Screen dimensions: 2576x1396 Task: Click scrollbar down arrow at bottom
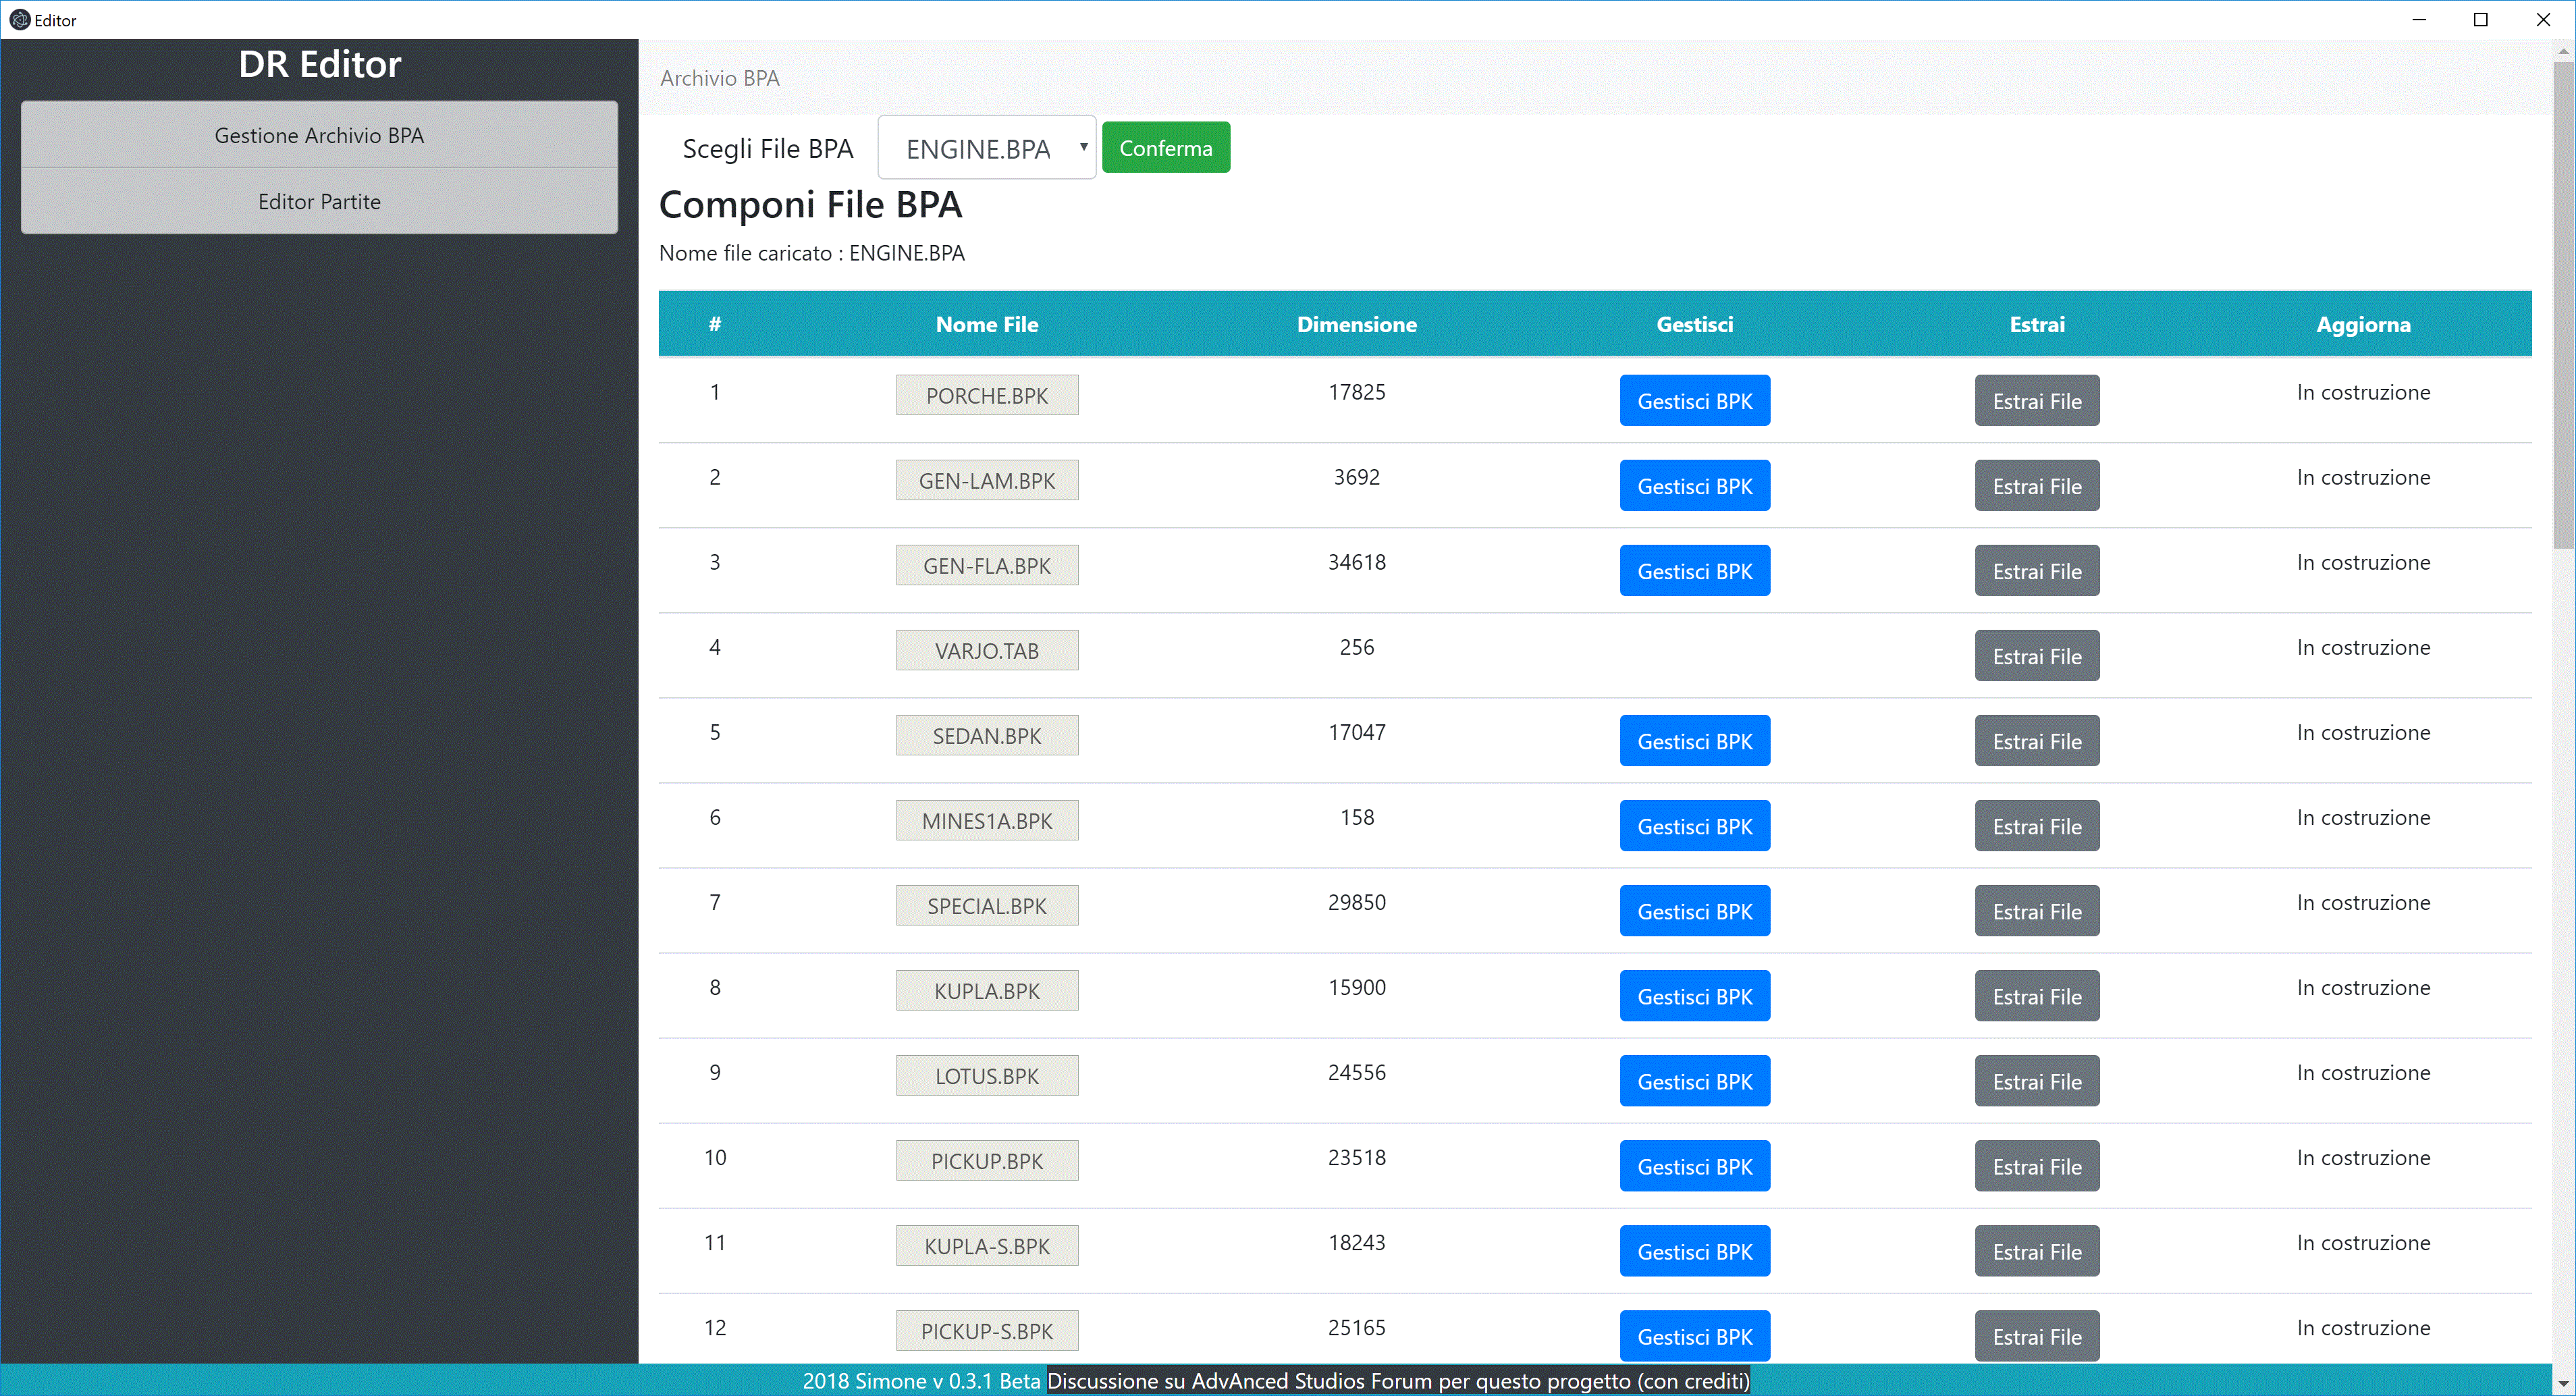tap(2563, 1384)
